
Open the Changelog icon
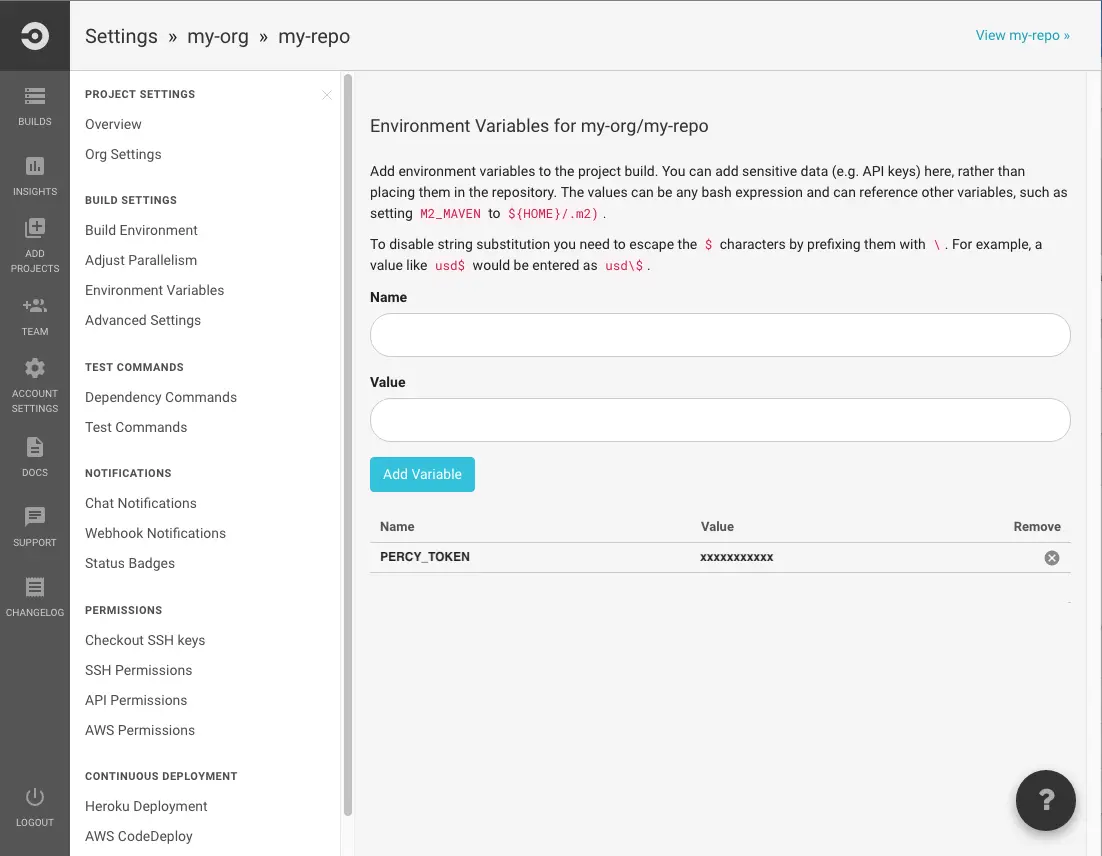tap(35, 587)
